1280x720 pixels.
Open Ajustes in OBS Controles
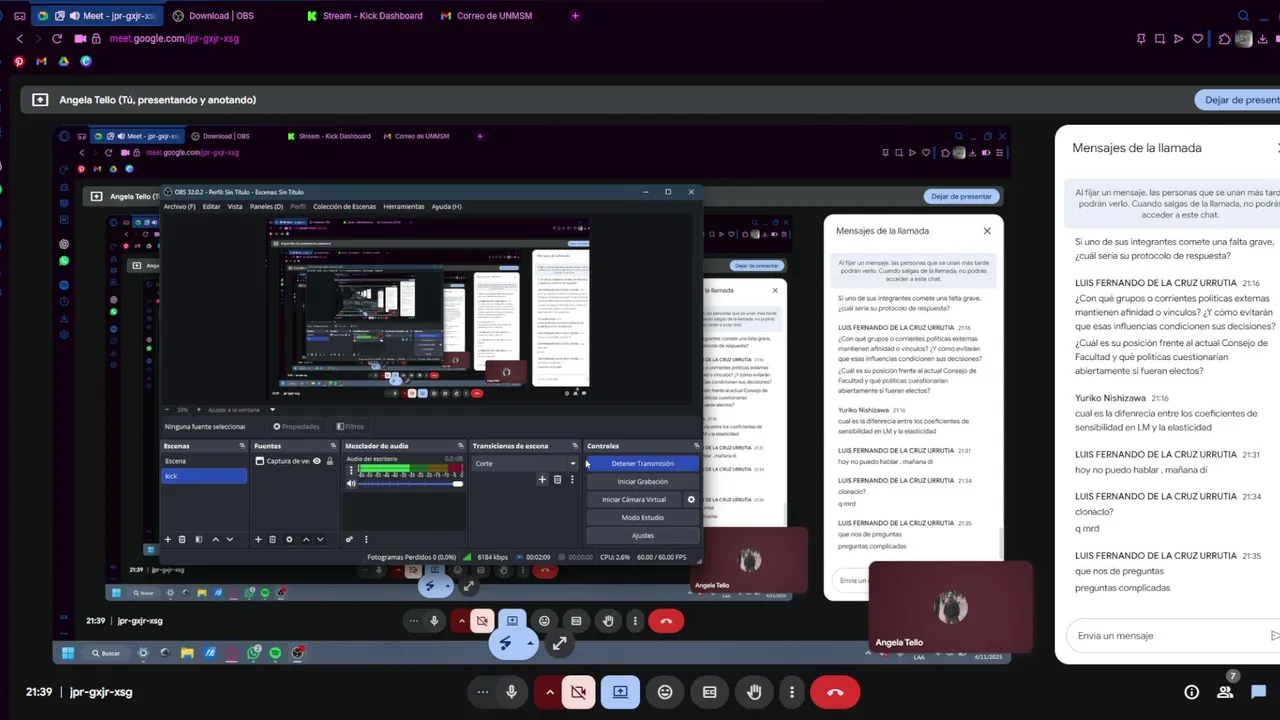click(x=643, y=535)
